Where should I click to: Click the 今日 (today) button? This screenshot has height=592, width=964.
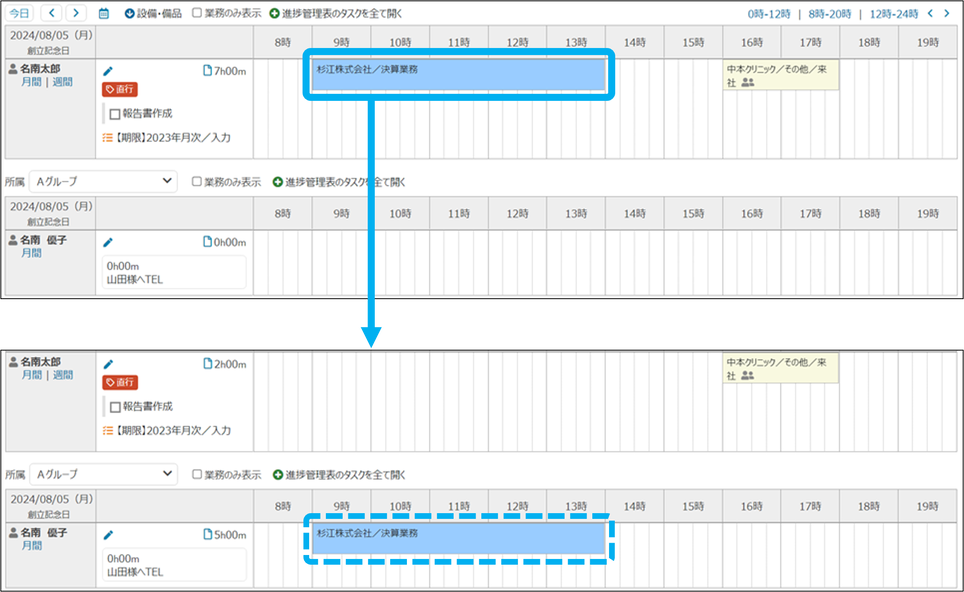pyautogui.click(x=19, y=14)
